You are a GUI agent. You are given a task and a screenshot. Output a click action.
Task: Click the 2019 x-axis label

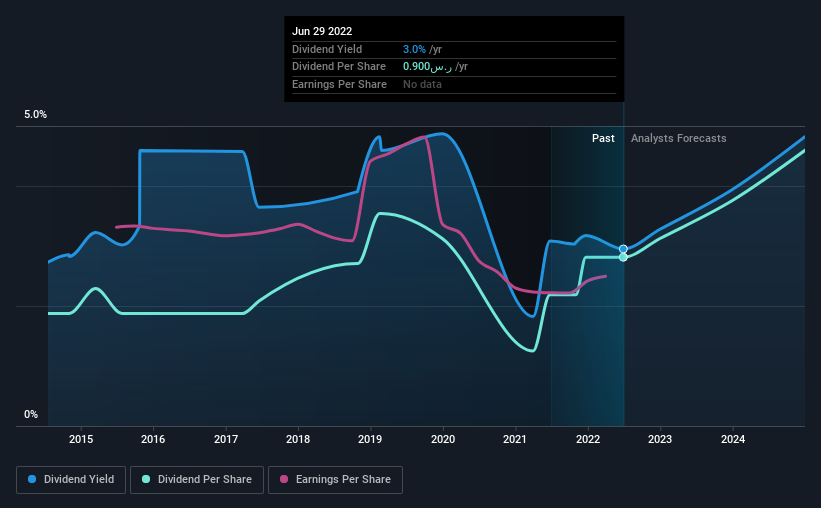coord(370,439)
